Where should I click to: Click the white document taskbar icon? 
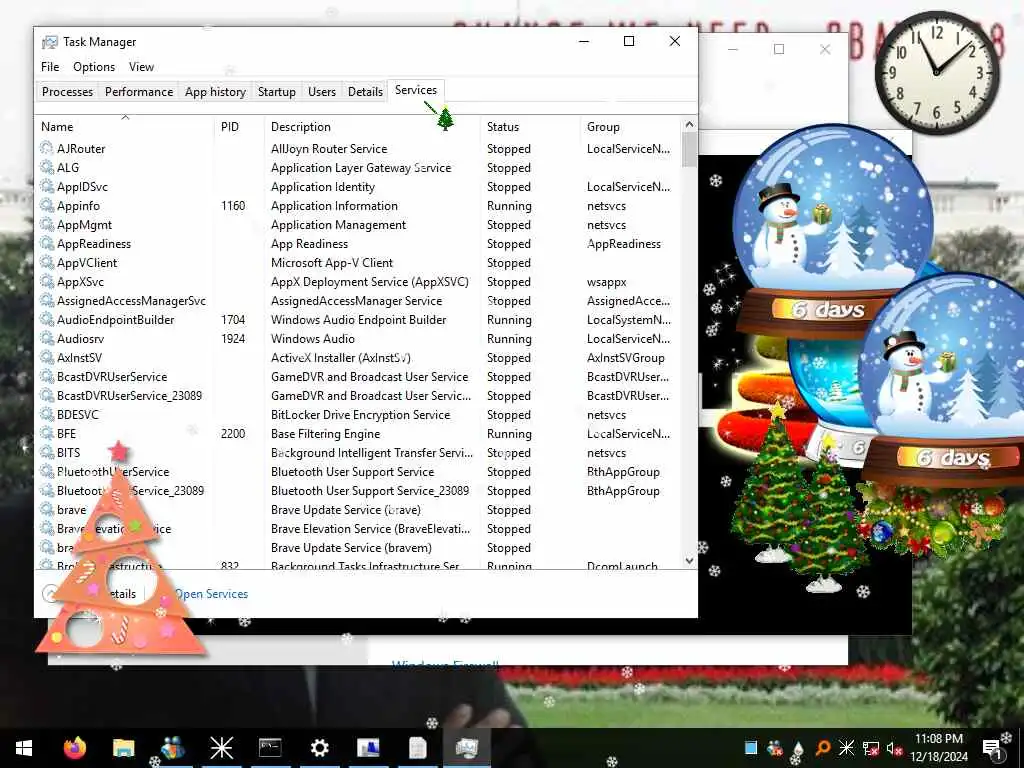417,748
